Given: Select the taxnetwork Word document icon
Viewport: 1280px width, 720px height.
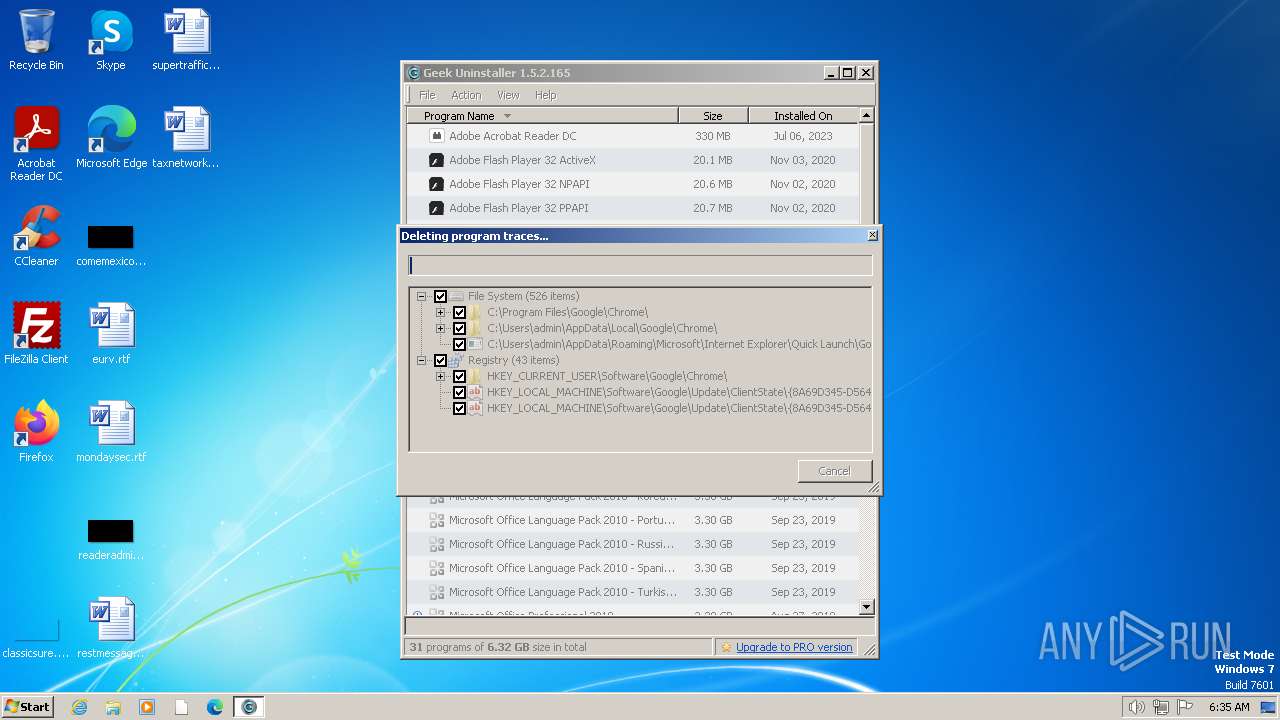Looking at the screenshot, I should (x=186, y=138).
